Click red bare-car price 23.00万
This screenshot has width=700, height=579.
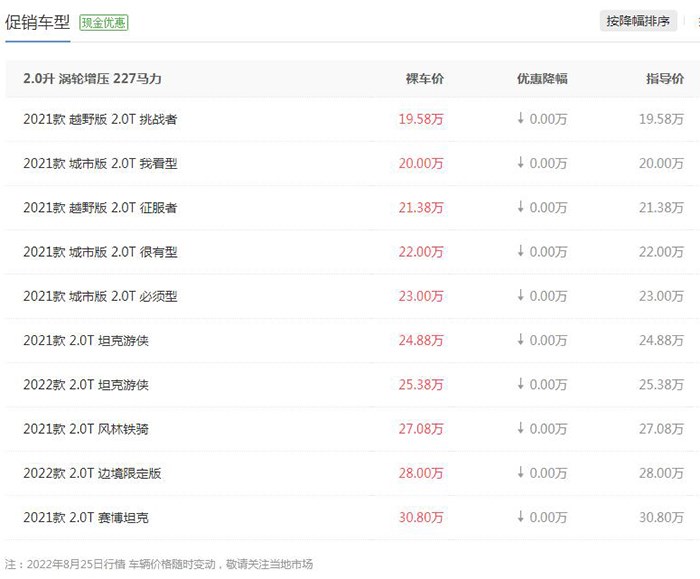(x=421, y=296)
